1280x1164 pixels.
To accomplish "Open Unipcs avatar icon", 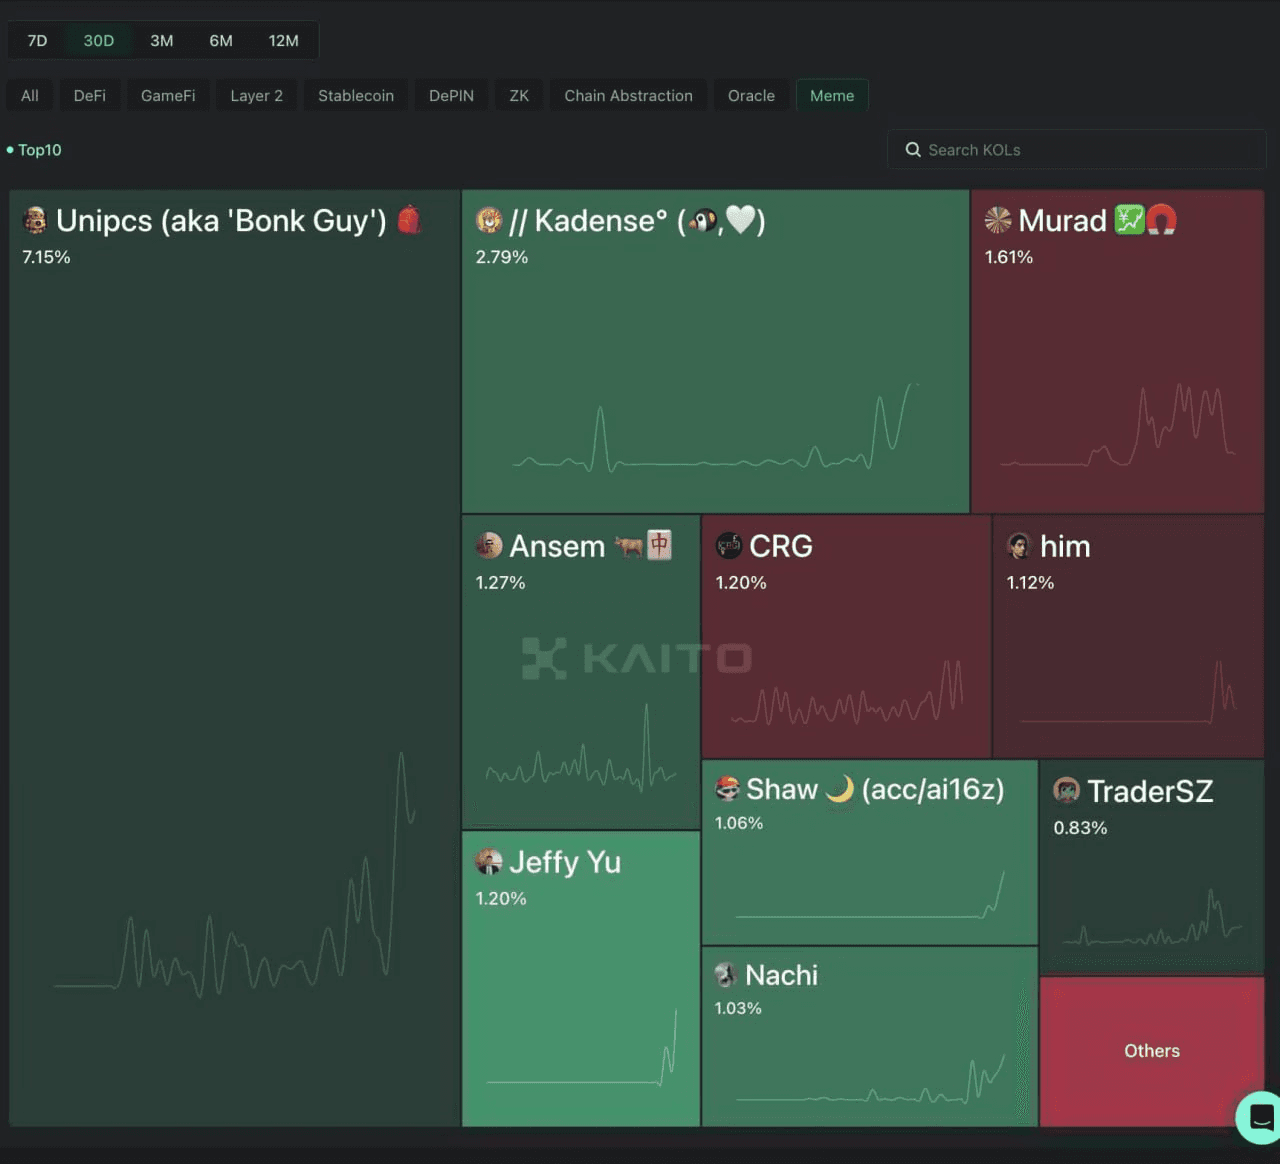I will [x=35, y=221].
